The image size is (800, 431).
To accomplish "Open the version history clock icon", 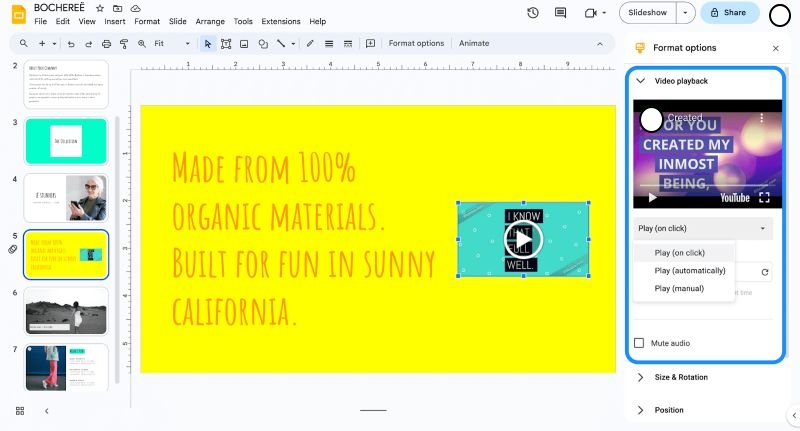I will pos(533,13).
